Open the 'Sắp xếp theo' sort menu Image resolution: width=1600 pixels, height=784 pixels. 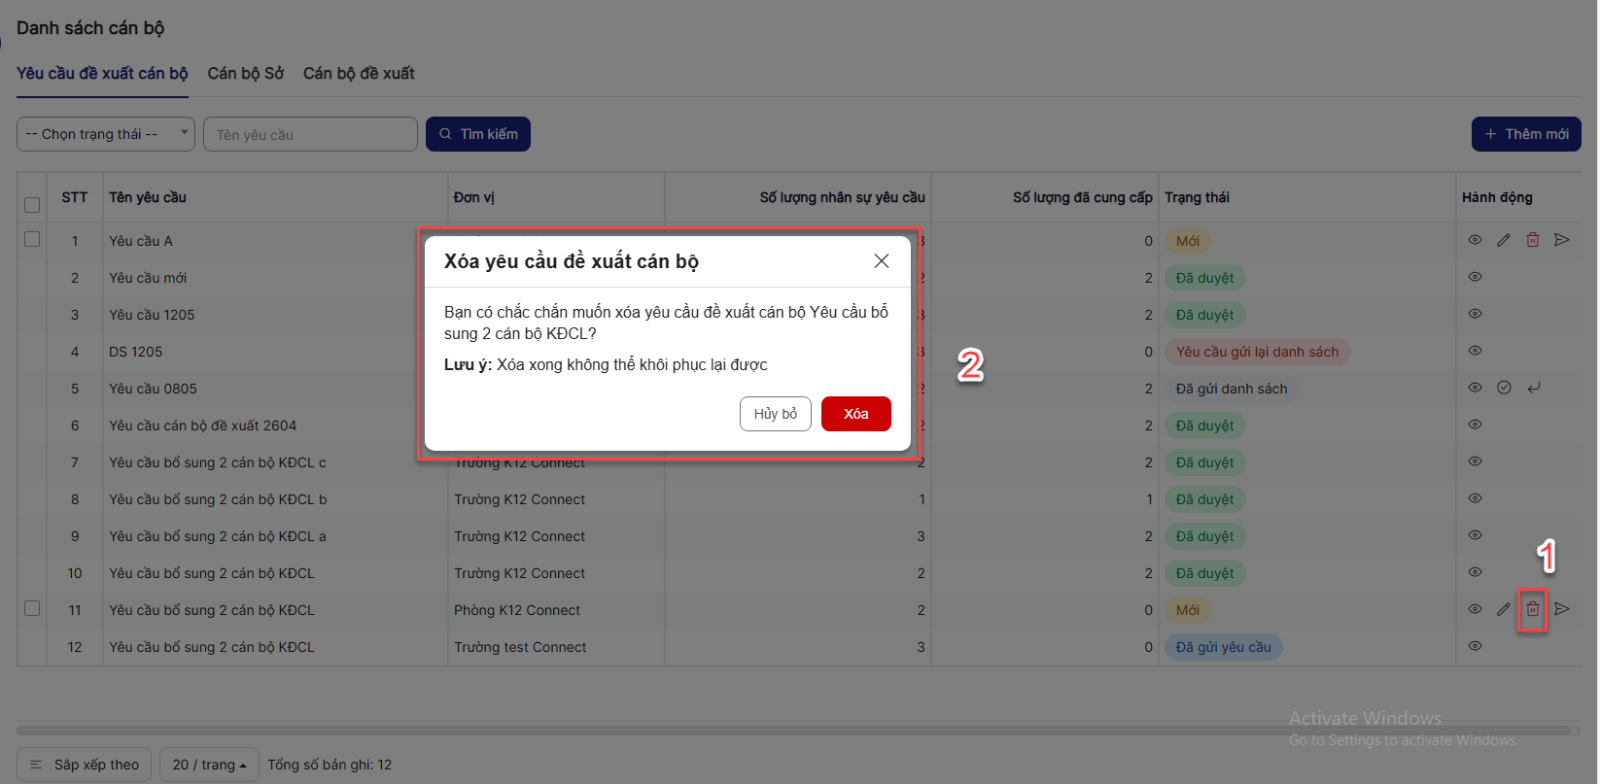point(85,765)
